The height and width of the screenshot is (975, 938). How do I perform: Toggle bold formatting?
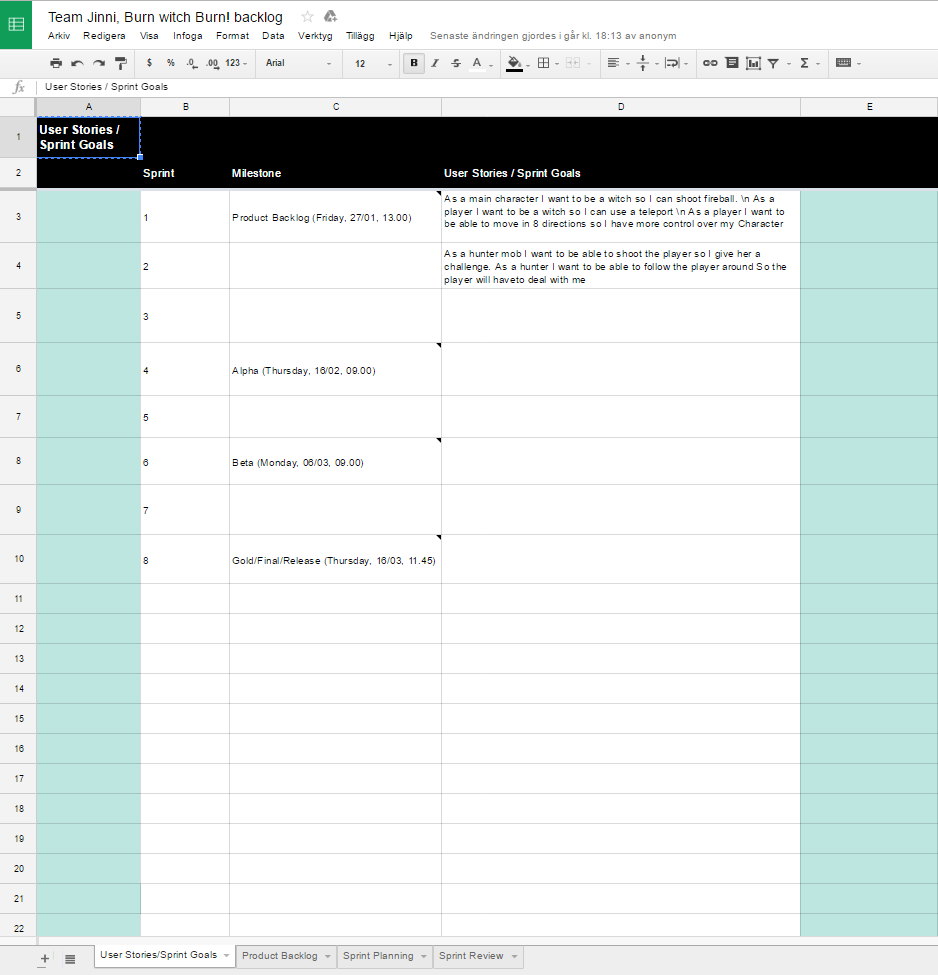[x=413, y=63]
